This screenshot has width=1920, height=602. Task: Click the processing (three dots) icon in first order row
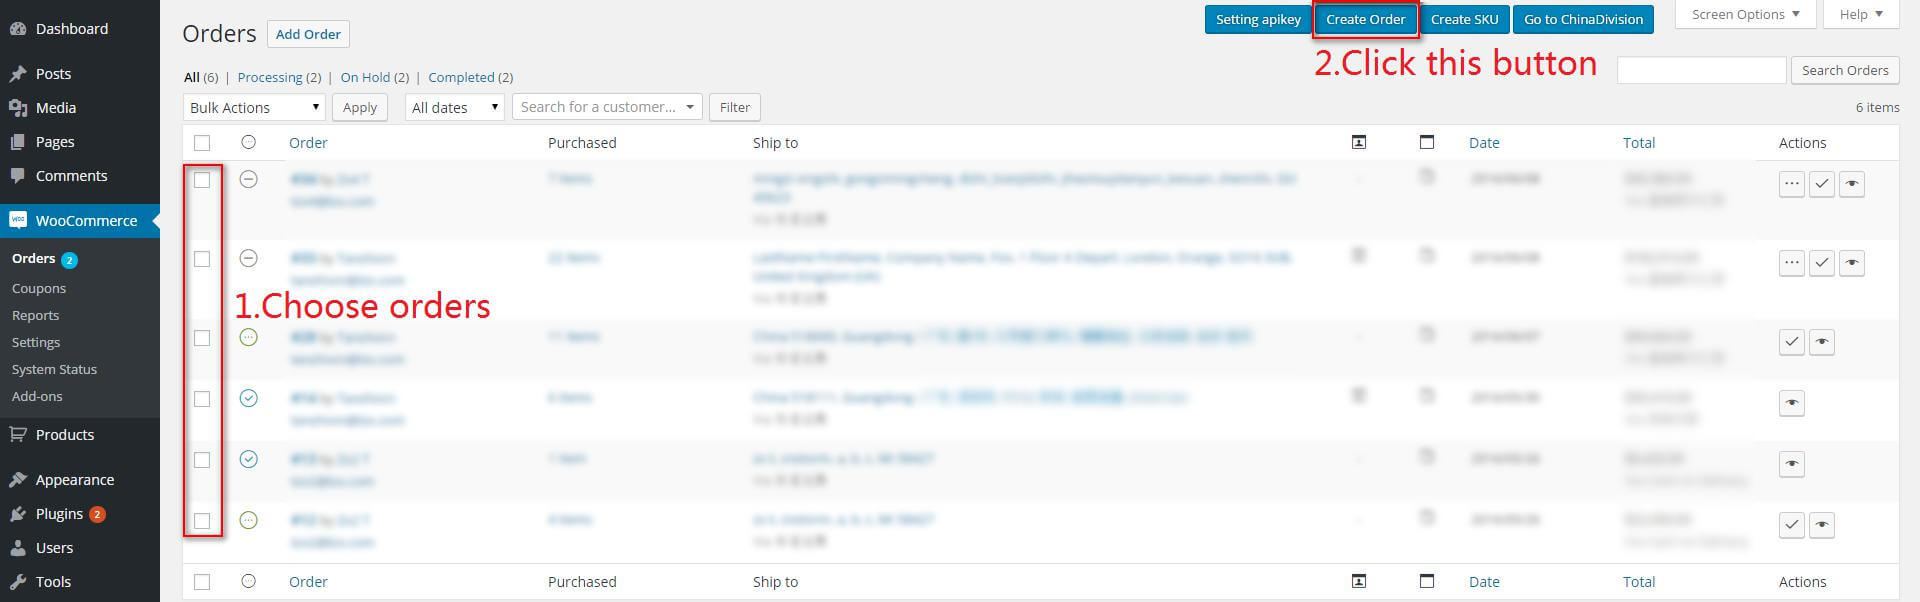pos(1791,184)
